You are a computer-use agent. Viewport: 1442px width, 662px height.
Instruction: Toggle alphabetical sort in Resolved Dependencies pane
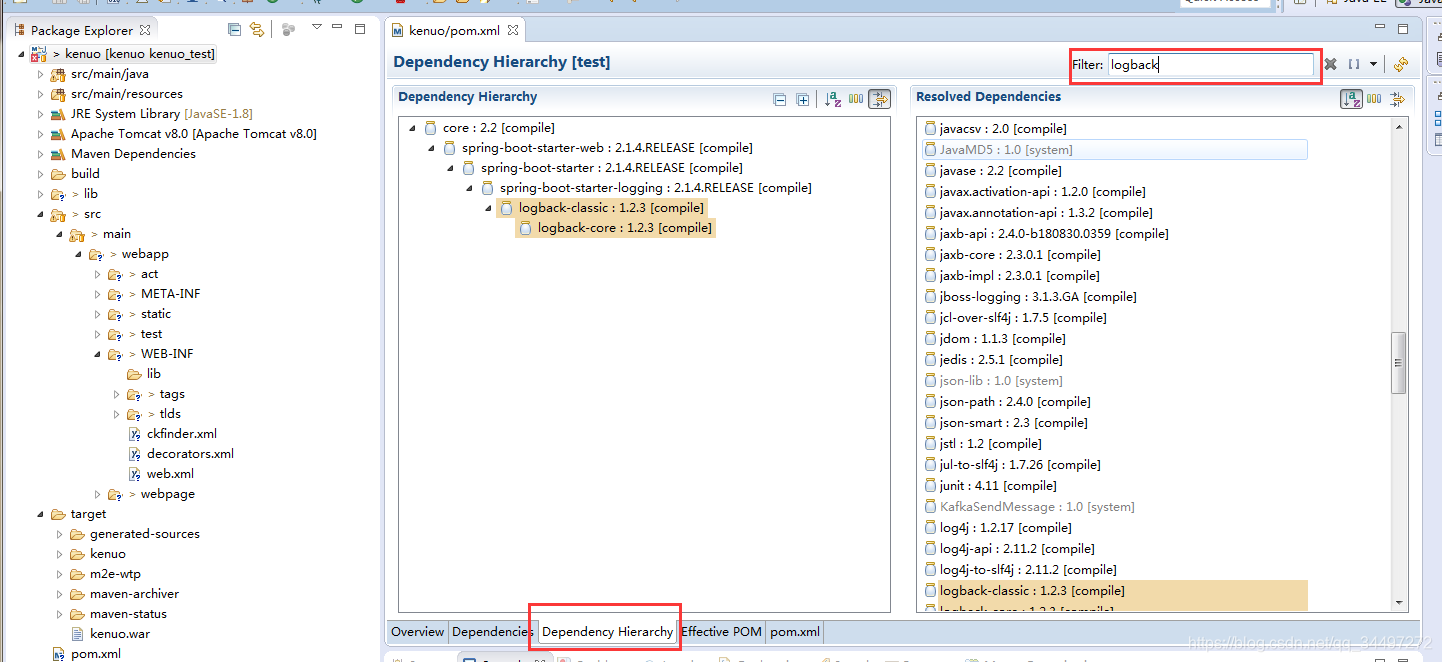1351,98
